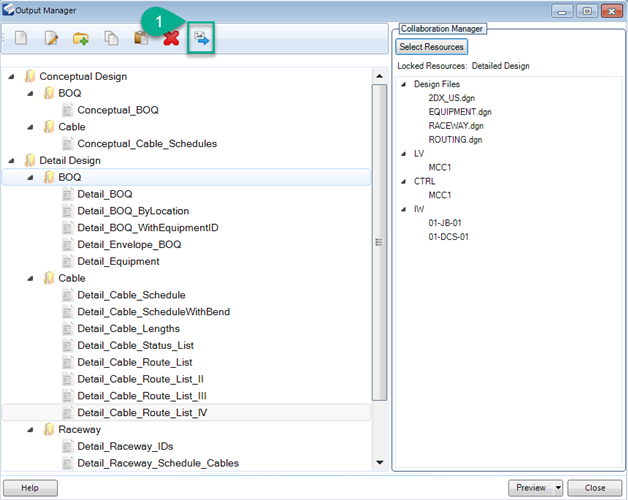Viewport: 628px width, 500px height.
Task: Click the Detail_Cable_Lengths report document icon
Action: (x=67, y=329)
